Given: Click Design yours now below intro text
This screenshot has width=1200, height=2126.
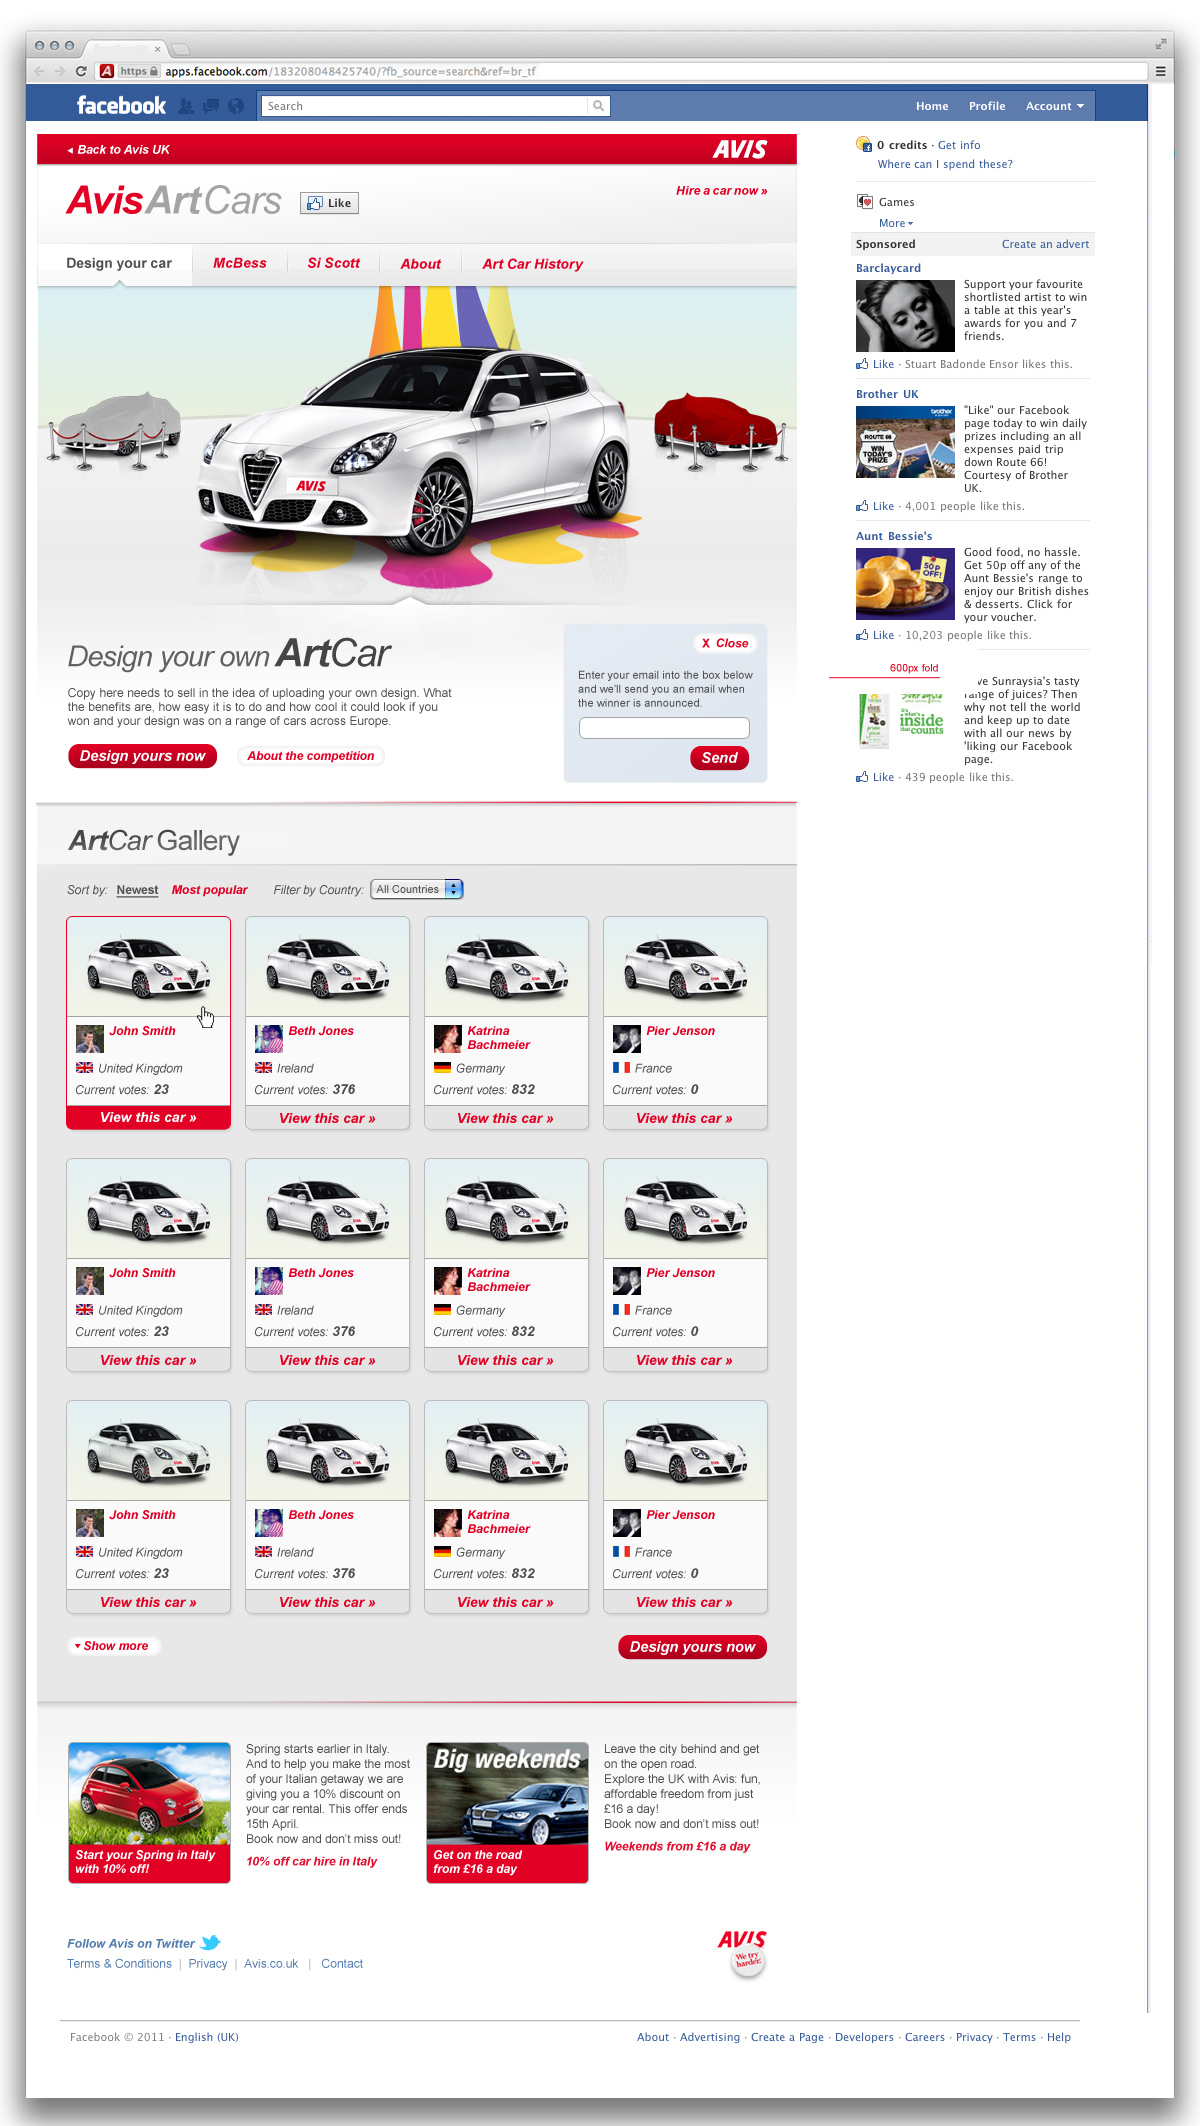Looking at the screenshot, I should tap(143, 756).
